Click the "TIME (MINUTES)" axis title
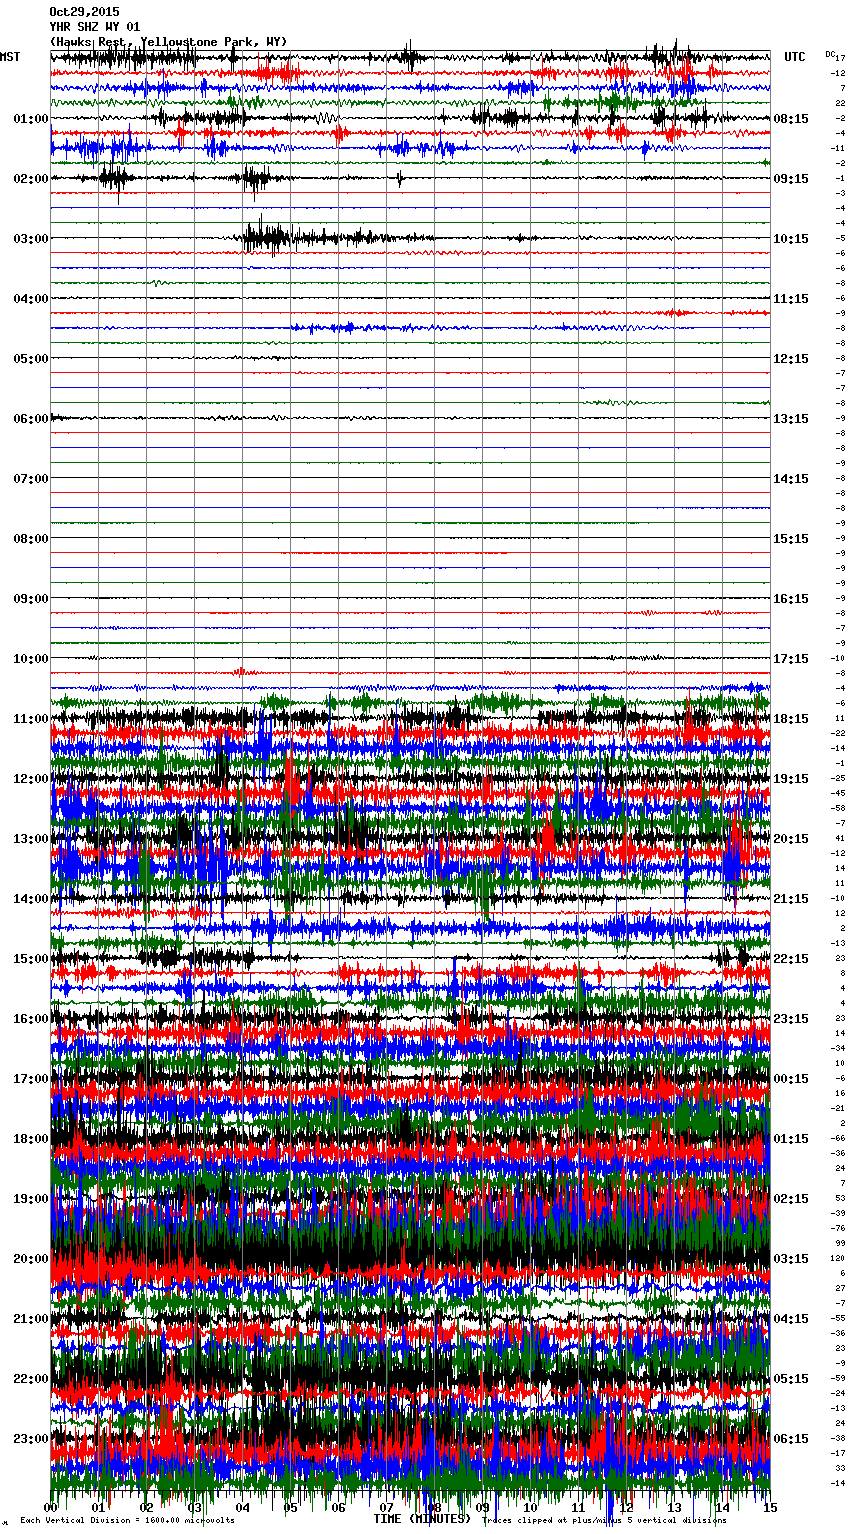Image resolution: width=850 pixels, height=1534 pixels. coord(422,1519)
